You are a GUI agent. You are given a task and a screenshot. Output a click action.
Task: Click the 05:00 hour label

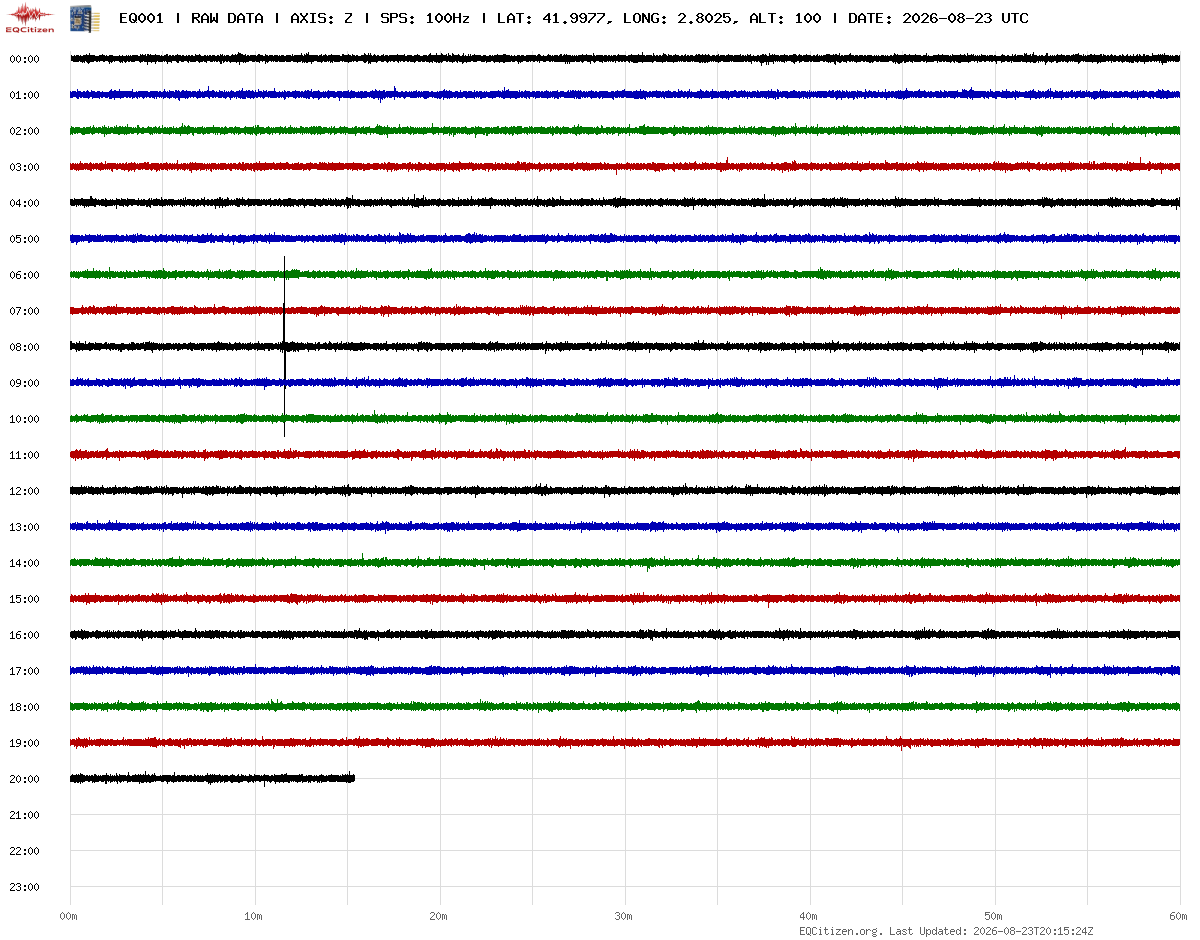pos(24,239)
